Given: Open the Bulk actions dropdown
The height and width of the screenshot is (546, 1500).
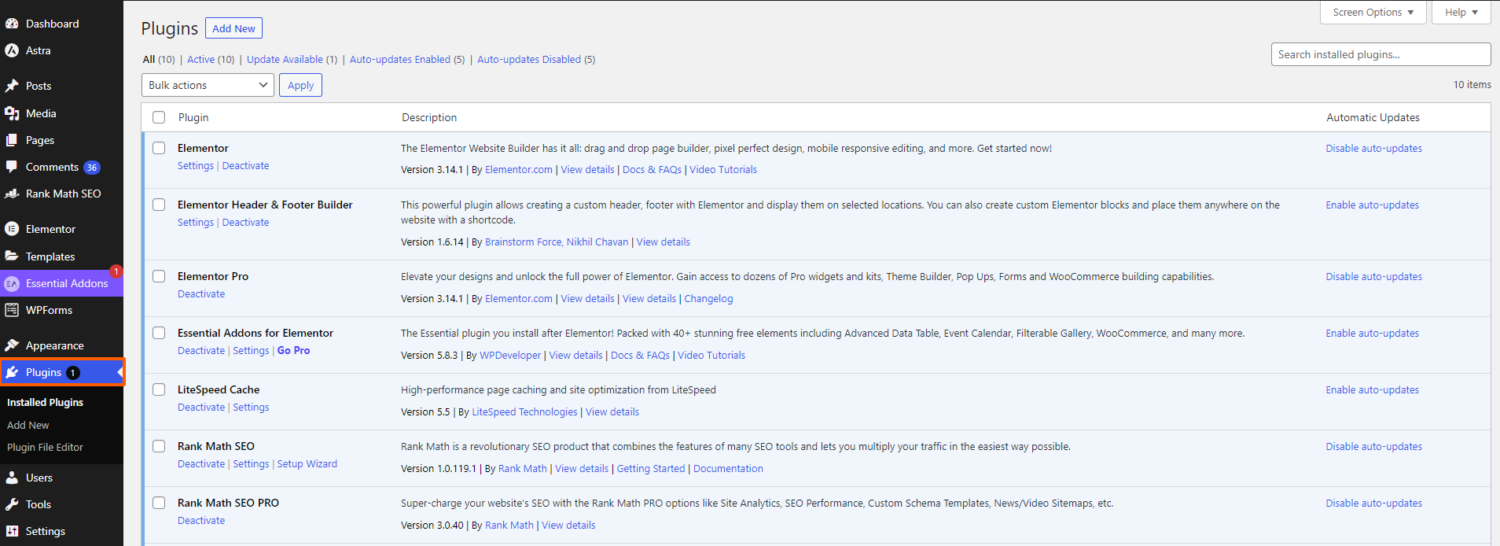Looking at the screenshot, I should [208, 85].
